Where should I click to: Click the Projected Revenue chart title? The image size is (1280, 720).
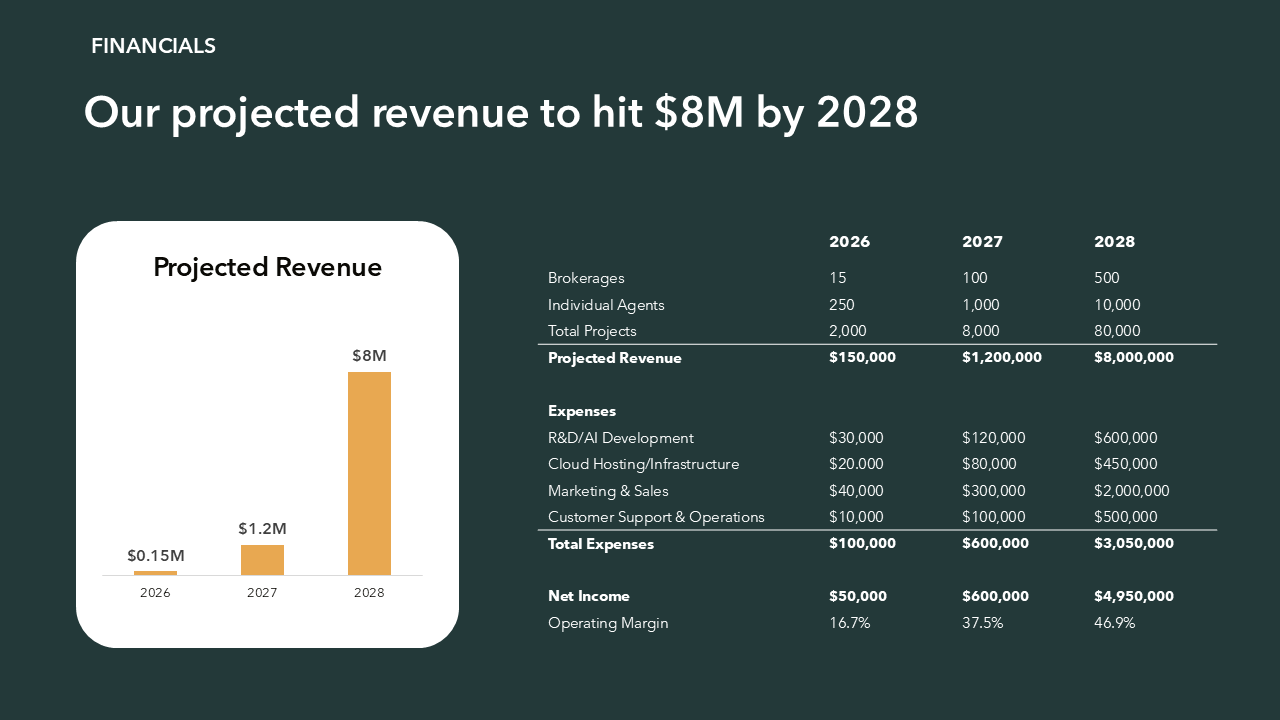(x=267, y=268)
